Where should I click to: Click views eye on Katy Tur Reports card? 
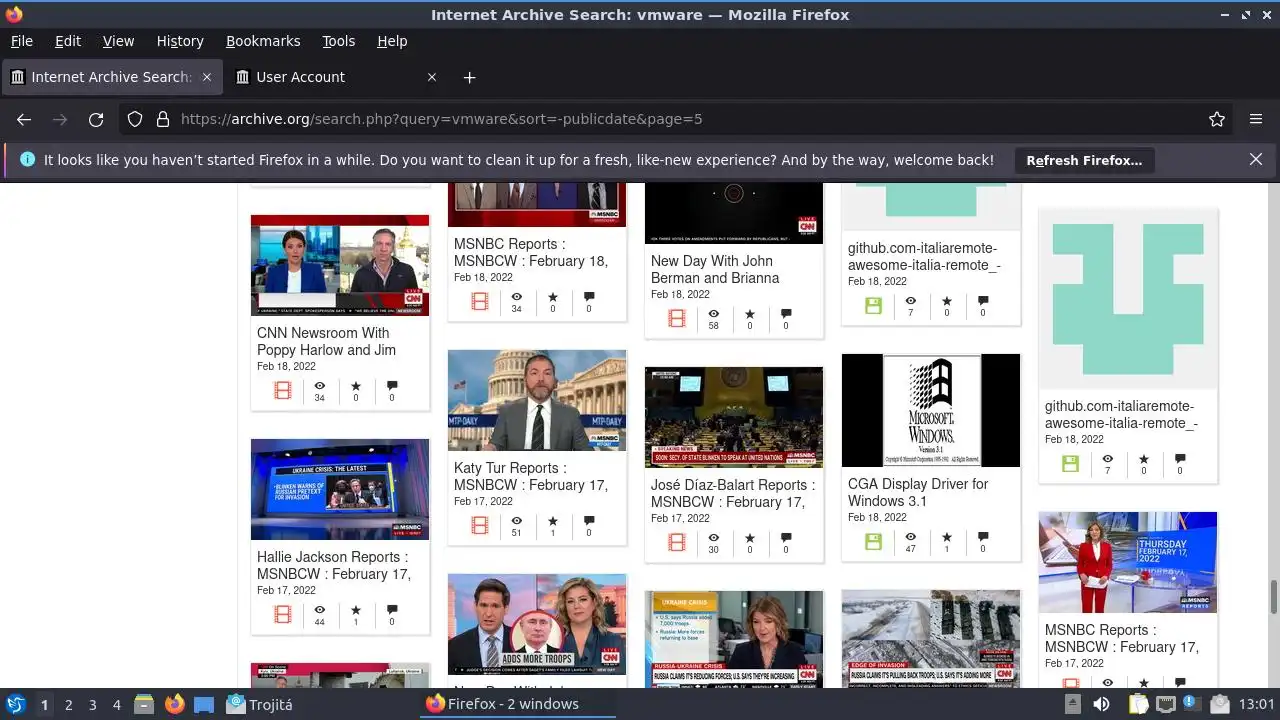click(517, 520)
